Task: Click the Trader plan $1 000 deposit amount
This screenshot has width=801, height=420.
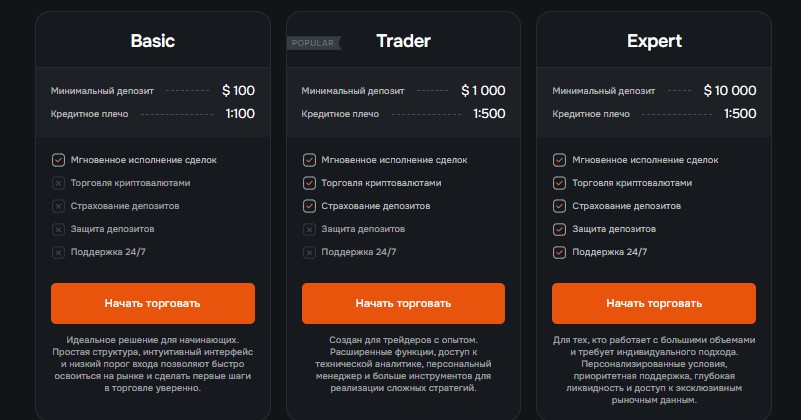Action: point(483,90)
